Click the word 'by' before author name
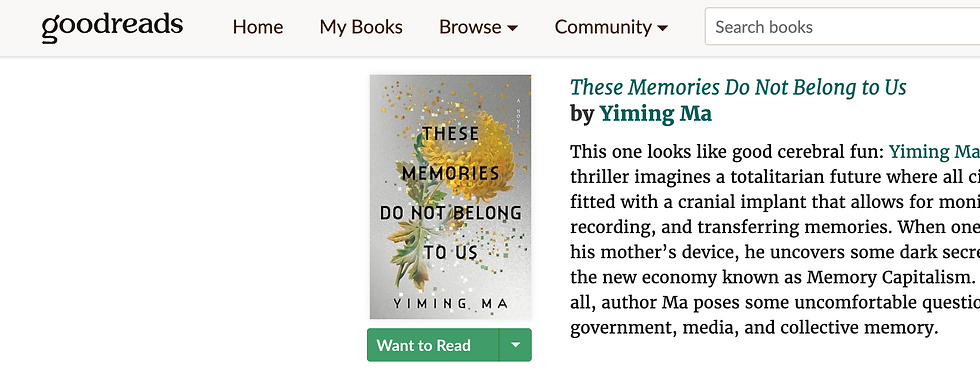Viewport: 980px width, 373px height. coord(582,115)
